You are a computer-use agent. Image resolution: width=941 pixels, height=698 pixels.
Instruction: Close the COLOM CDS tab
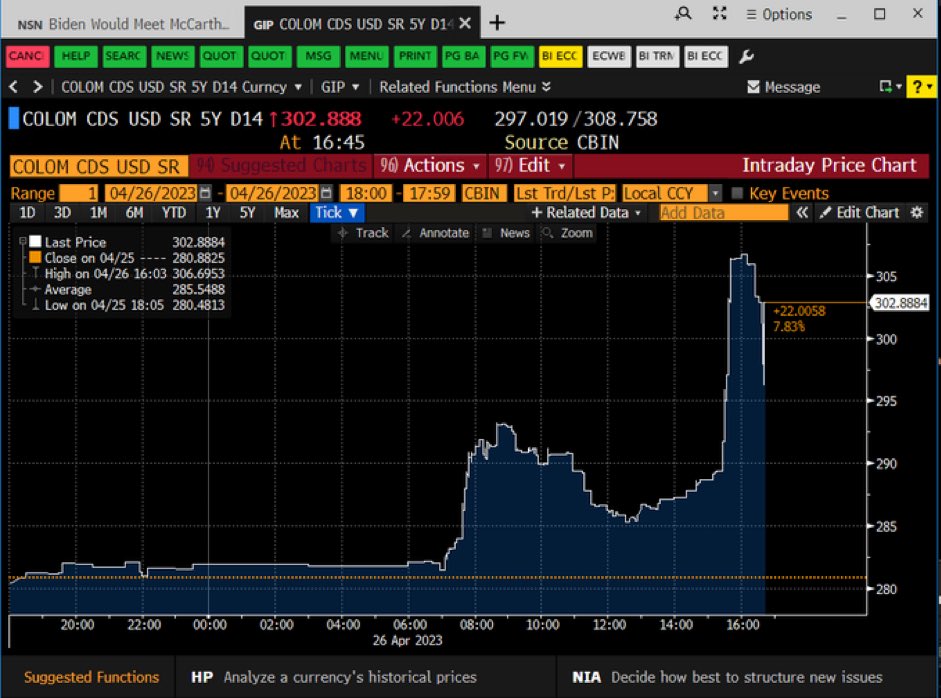464,23
